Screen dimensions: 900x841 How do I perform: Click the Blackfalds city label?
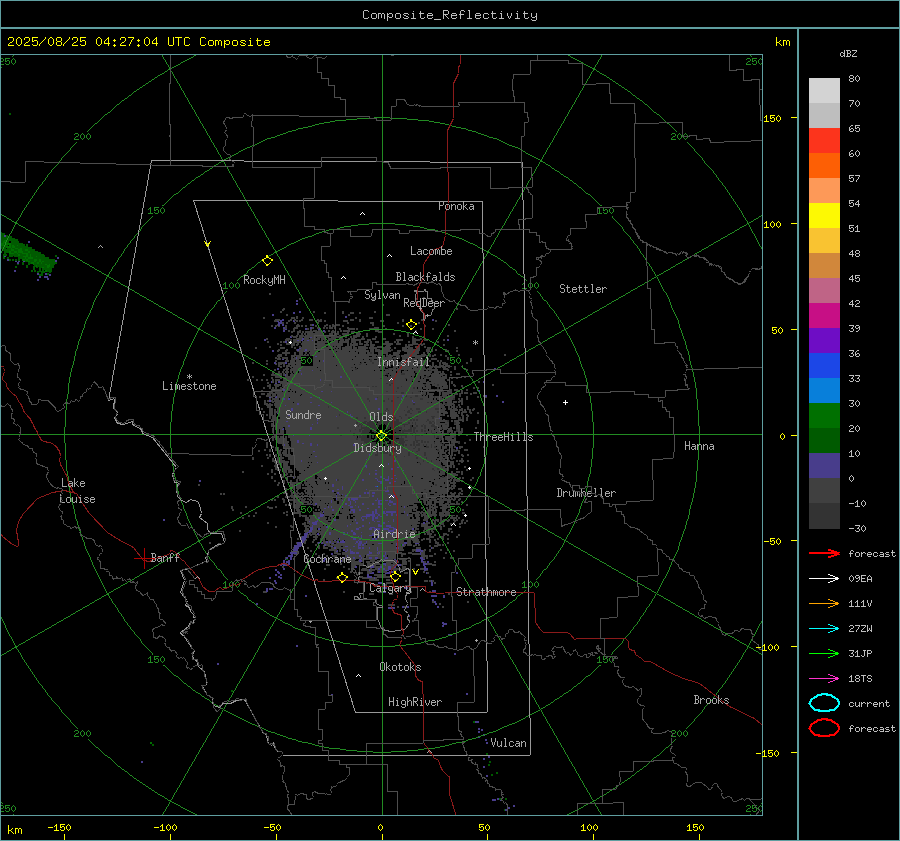pyautogui.click(x=425, y=277)
